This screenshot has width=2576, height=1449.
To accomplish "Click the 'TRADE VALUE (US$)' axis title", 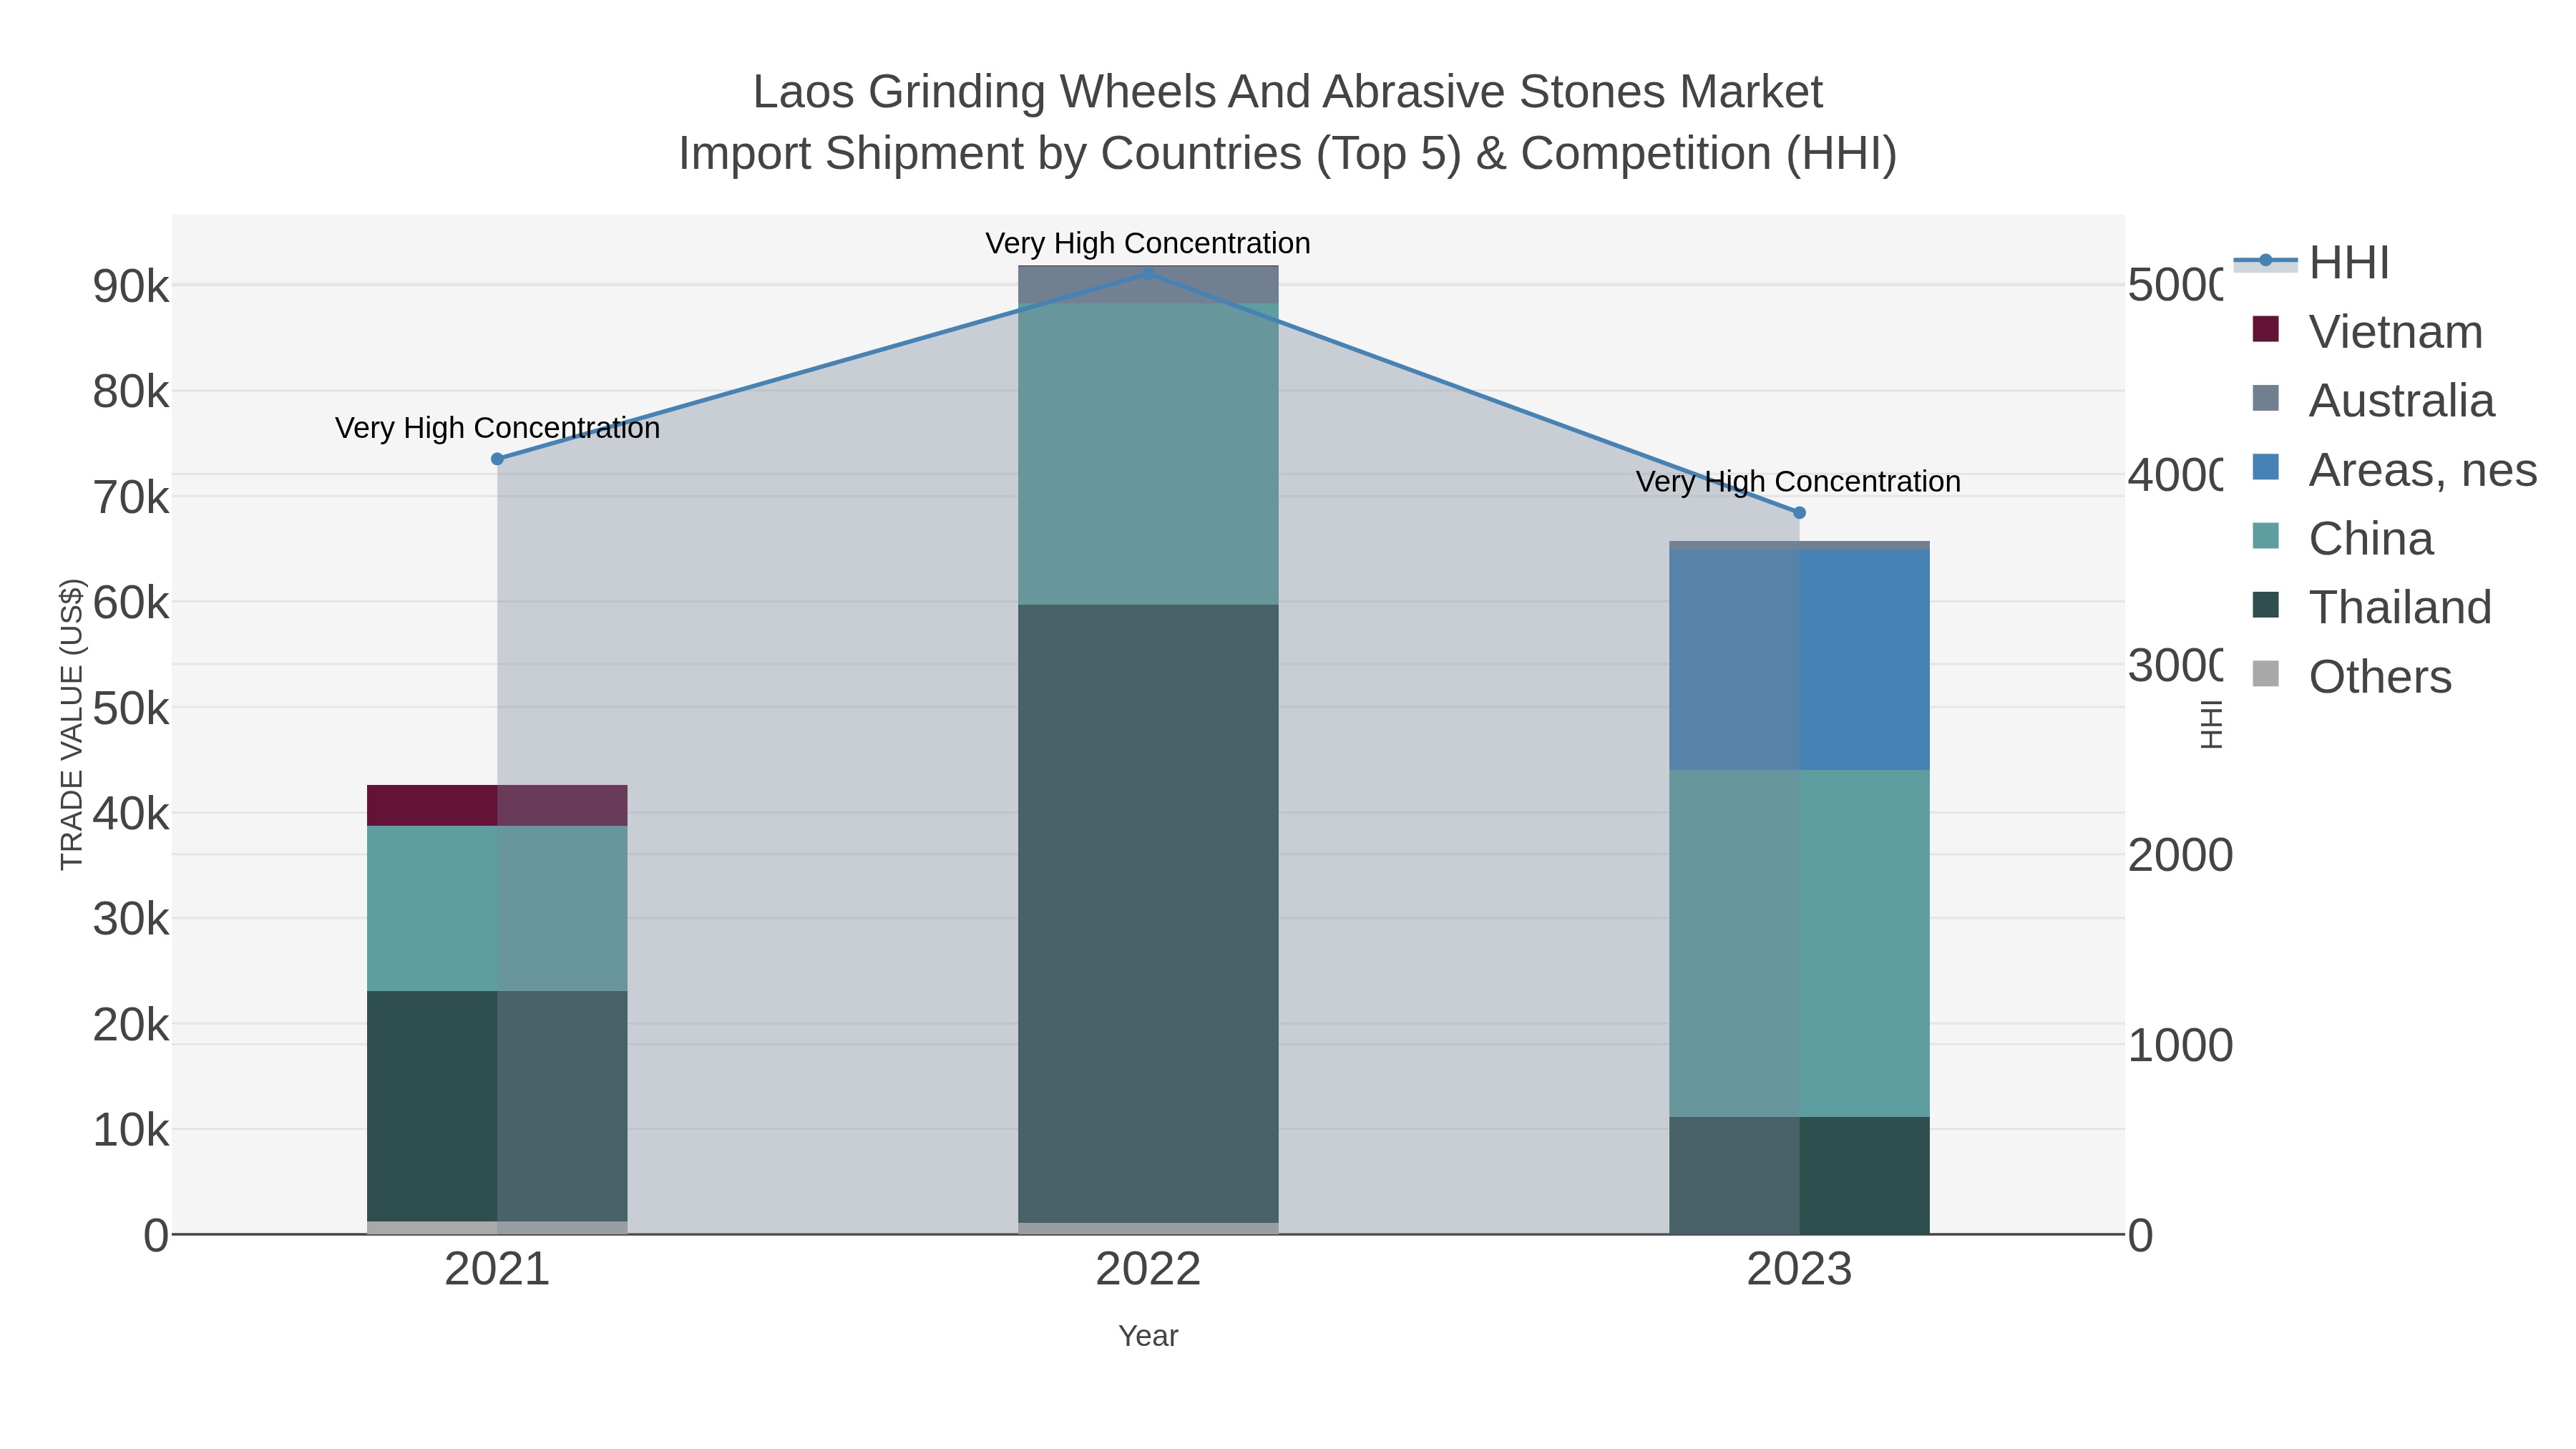I will 72,724.
